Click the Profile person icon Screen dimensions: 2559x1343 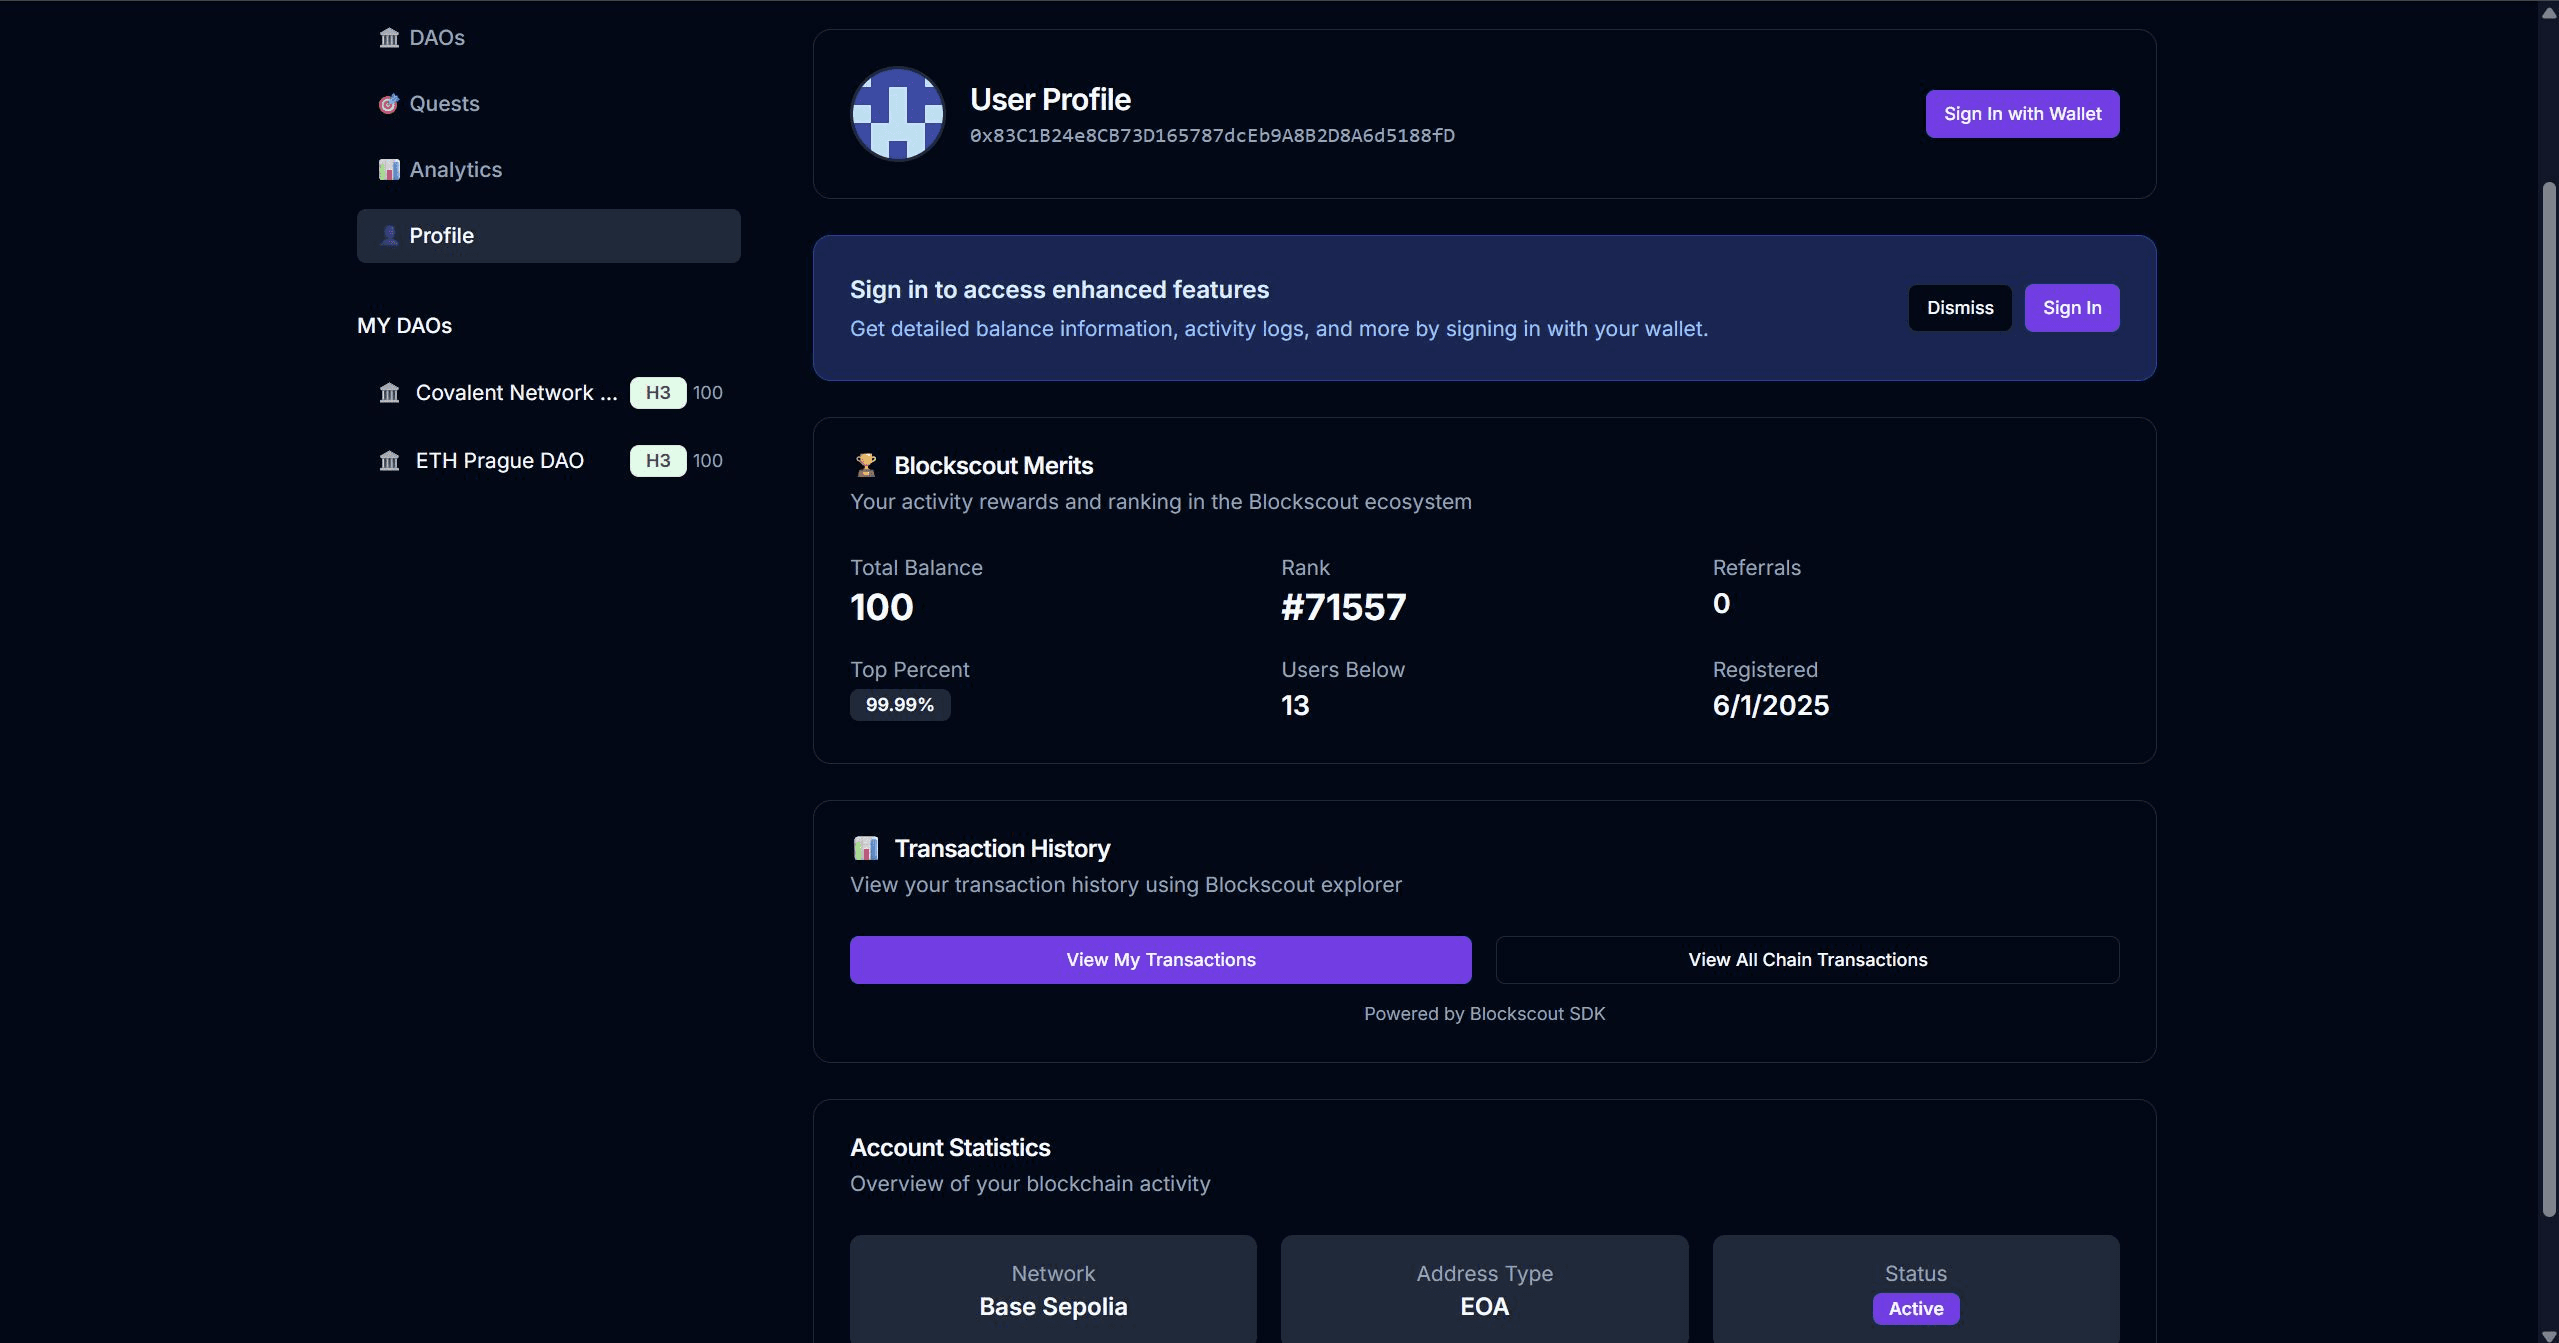pyautogui.click(x=389, y=236)
